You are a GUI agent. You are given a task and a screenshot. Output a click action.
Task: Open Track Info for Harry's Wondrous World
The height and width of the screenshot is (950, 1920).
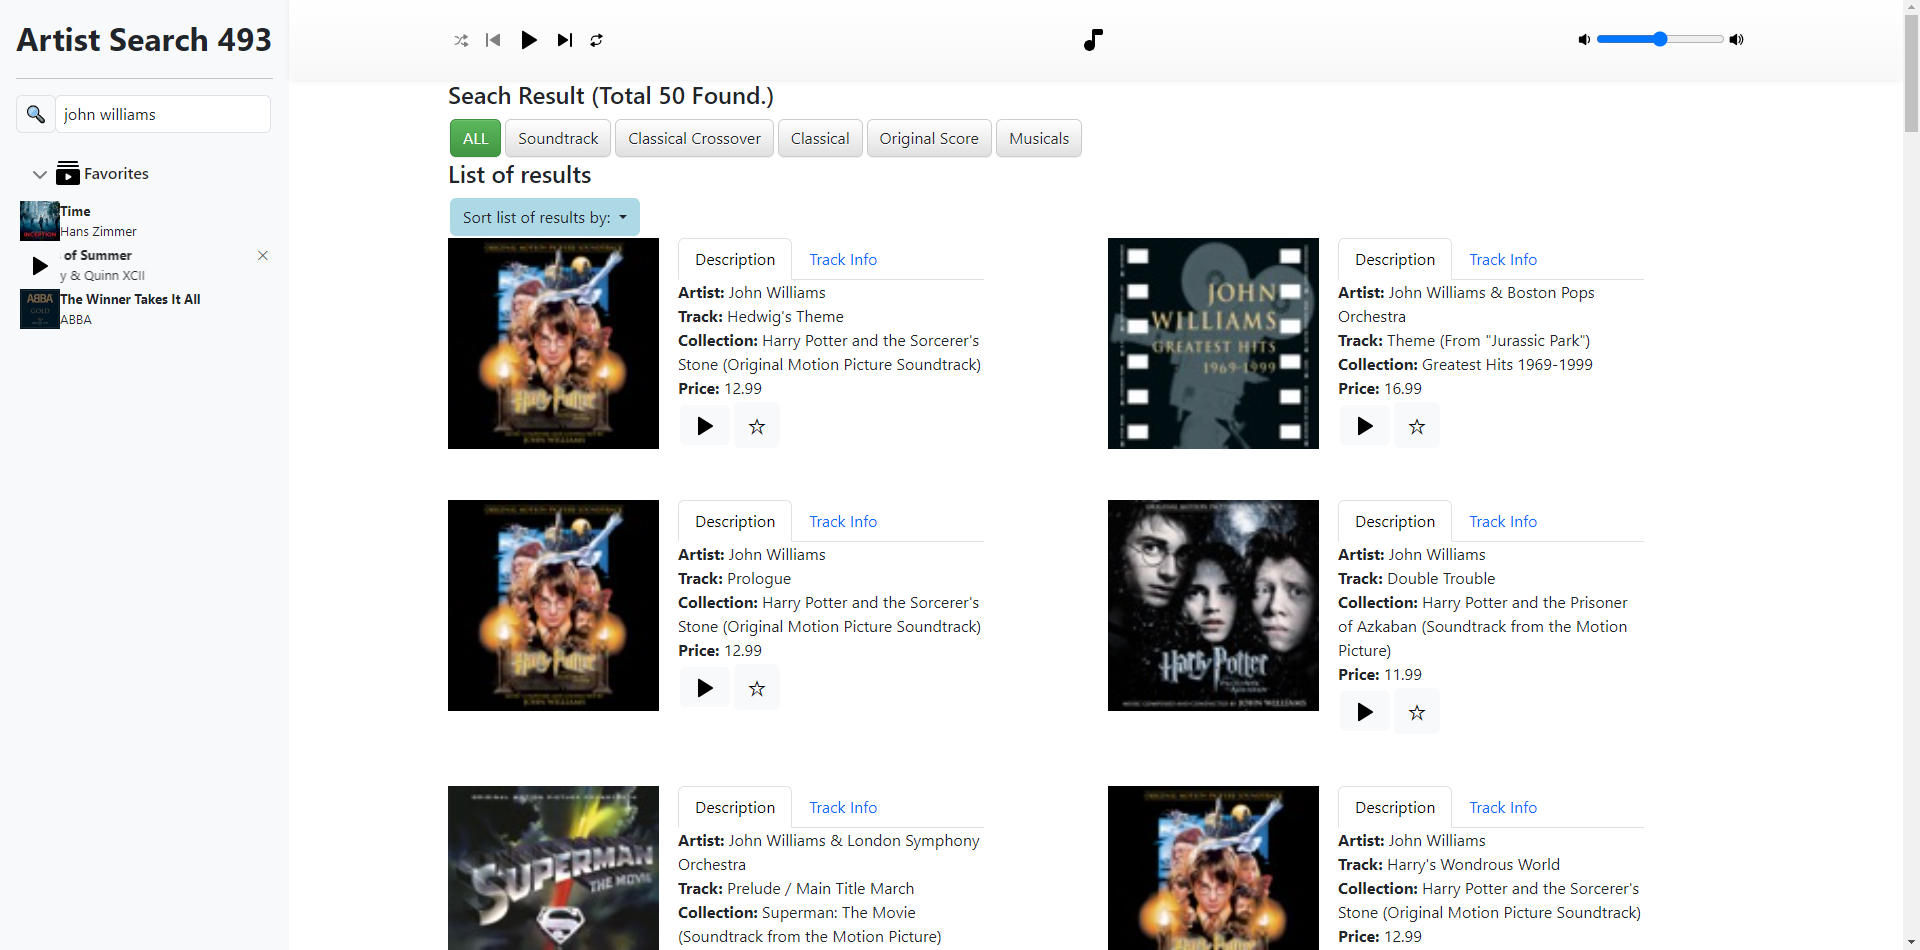point(1503,807)
